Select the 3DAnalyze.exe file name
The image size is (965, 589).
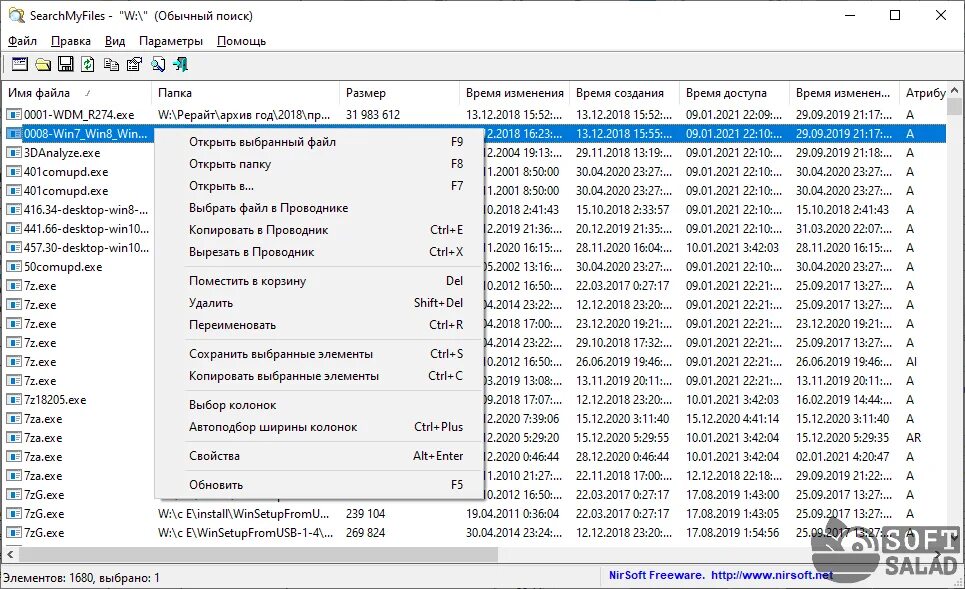62,153
